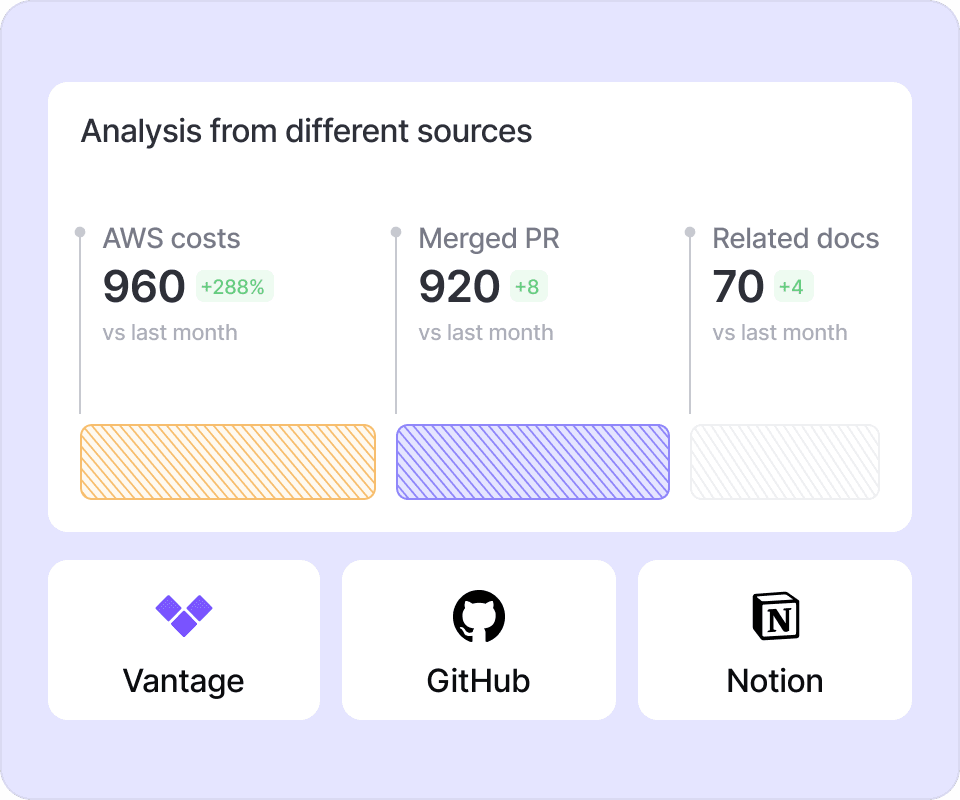Click the +4 badge beside 70
The width and height of the screenshot is (960, 800).
tap(792, 287)
